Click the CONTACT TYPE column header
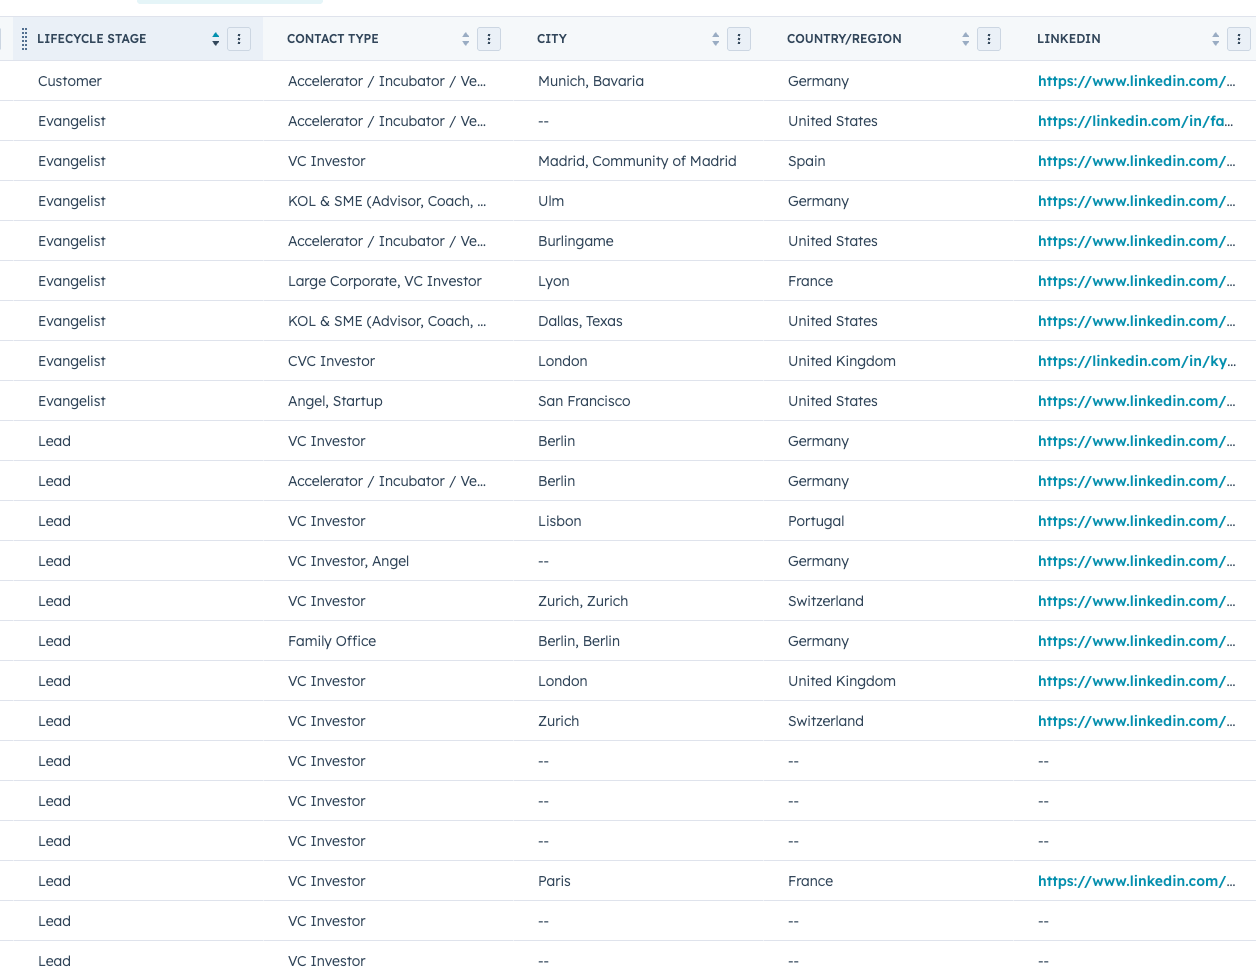 pyautogui.click(x=333, y=39)
